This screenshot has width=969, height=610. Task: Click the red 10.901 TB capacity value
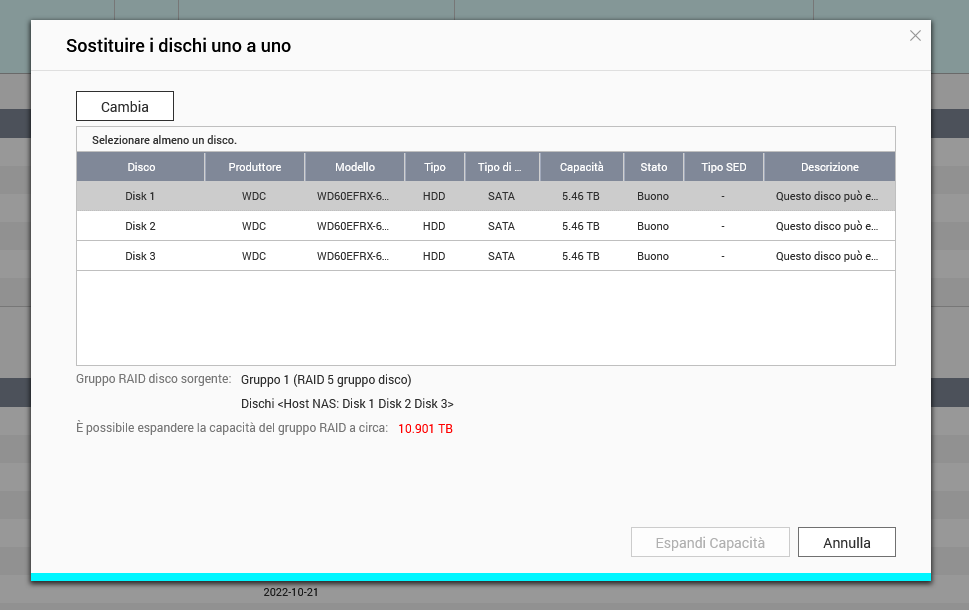(x=425, y=429)
